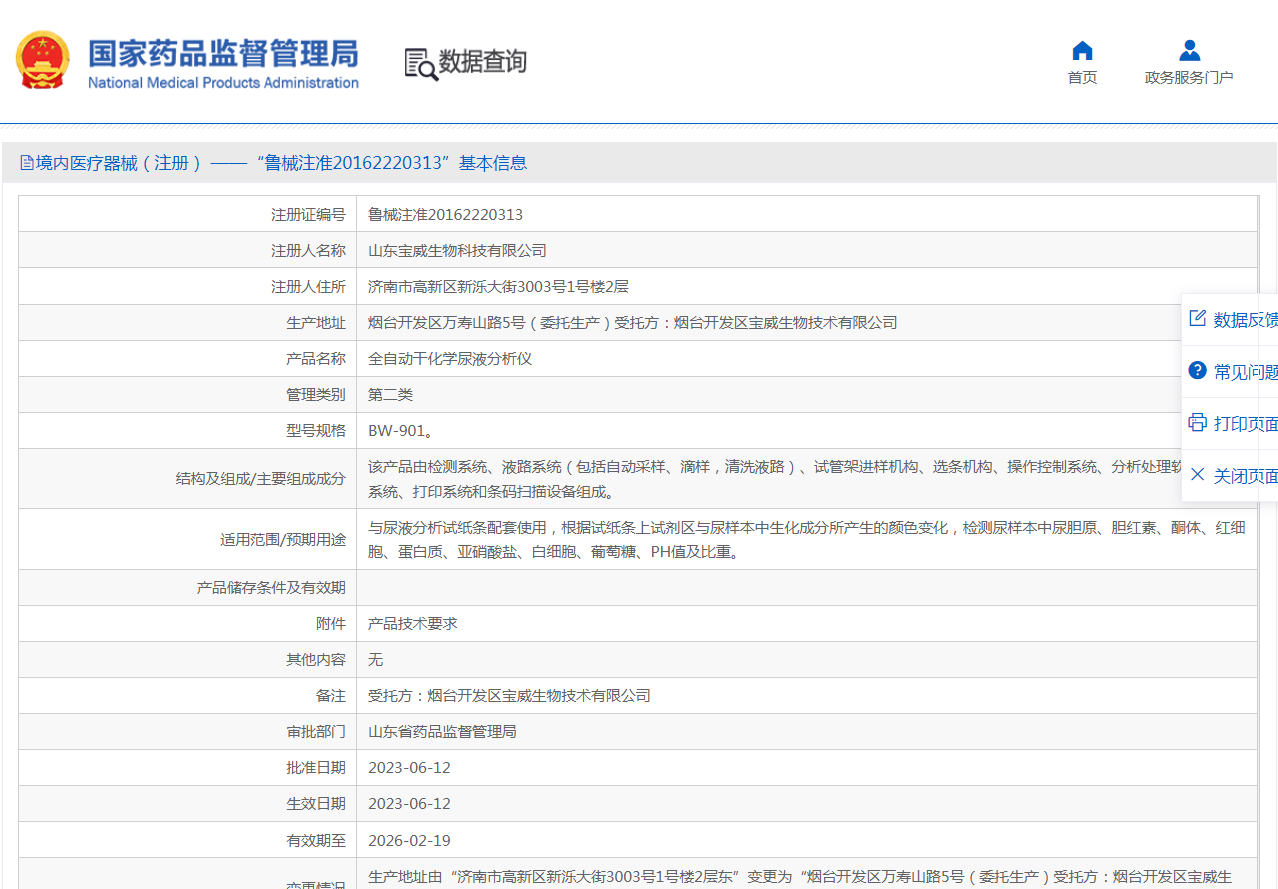Click the 变更情况 production address change text
This screenshot has height=889, width=1278.
pos(800,876)
